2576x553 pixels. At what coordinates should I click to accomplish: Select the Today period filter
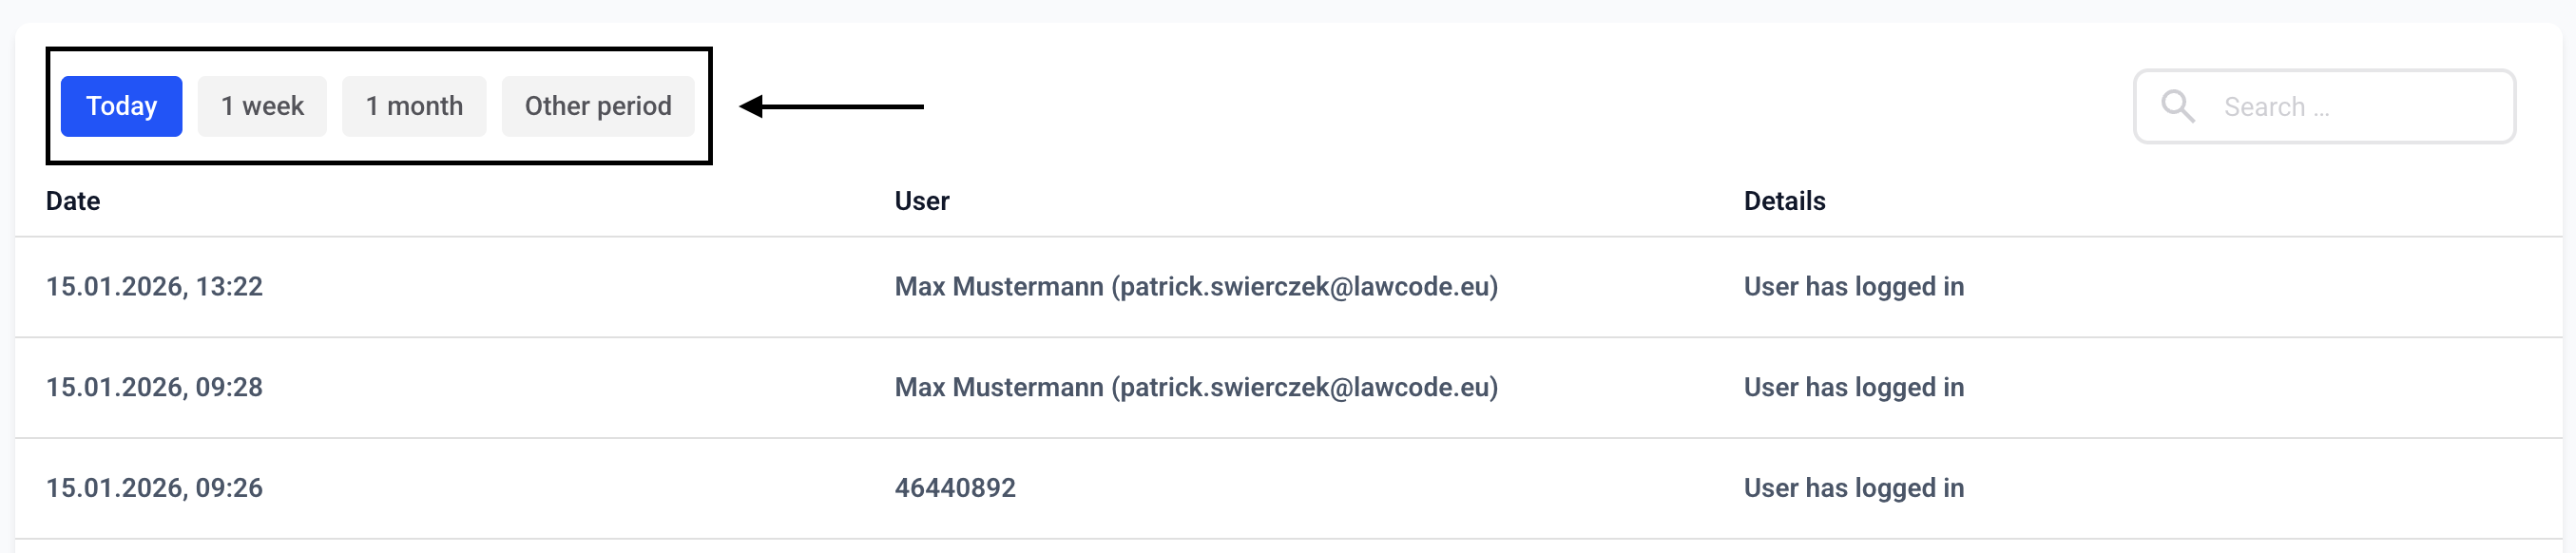pos(121,106)
